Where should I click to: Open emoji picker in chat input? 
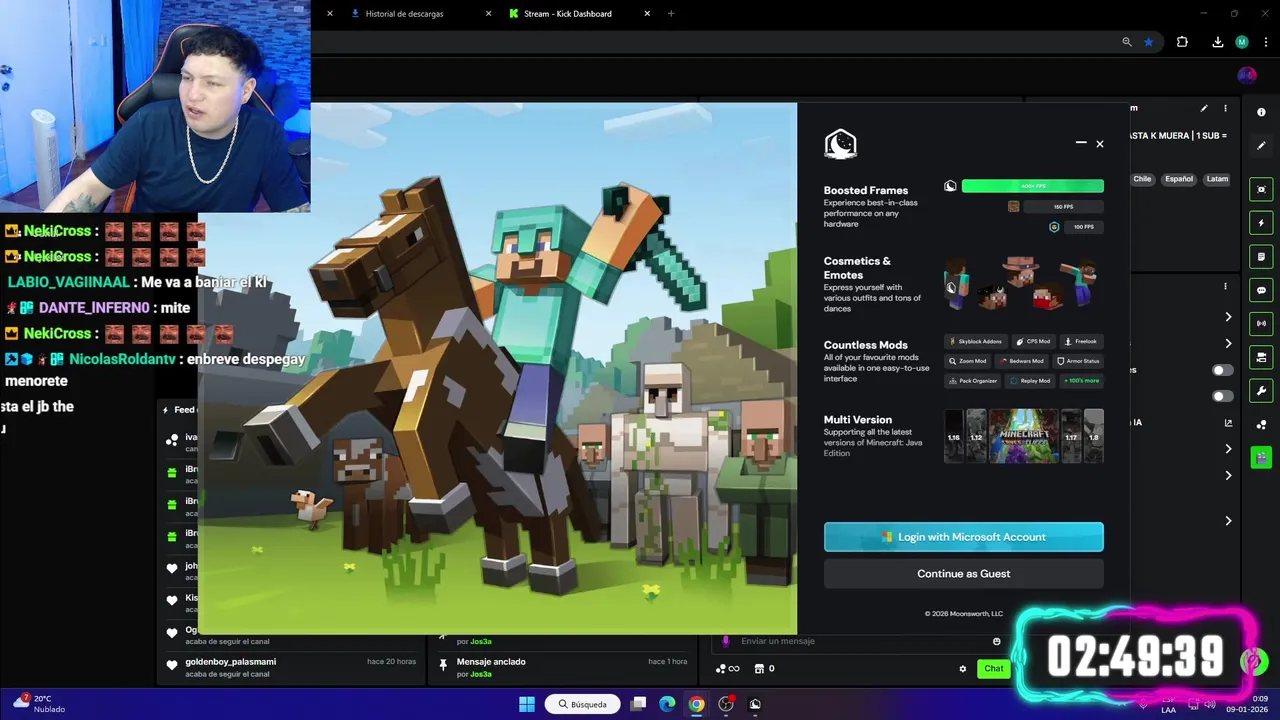[x=996, y=641]
